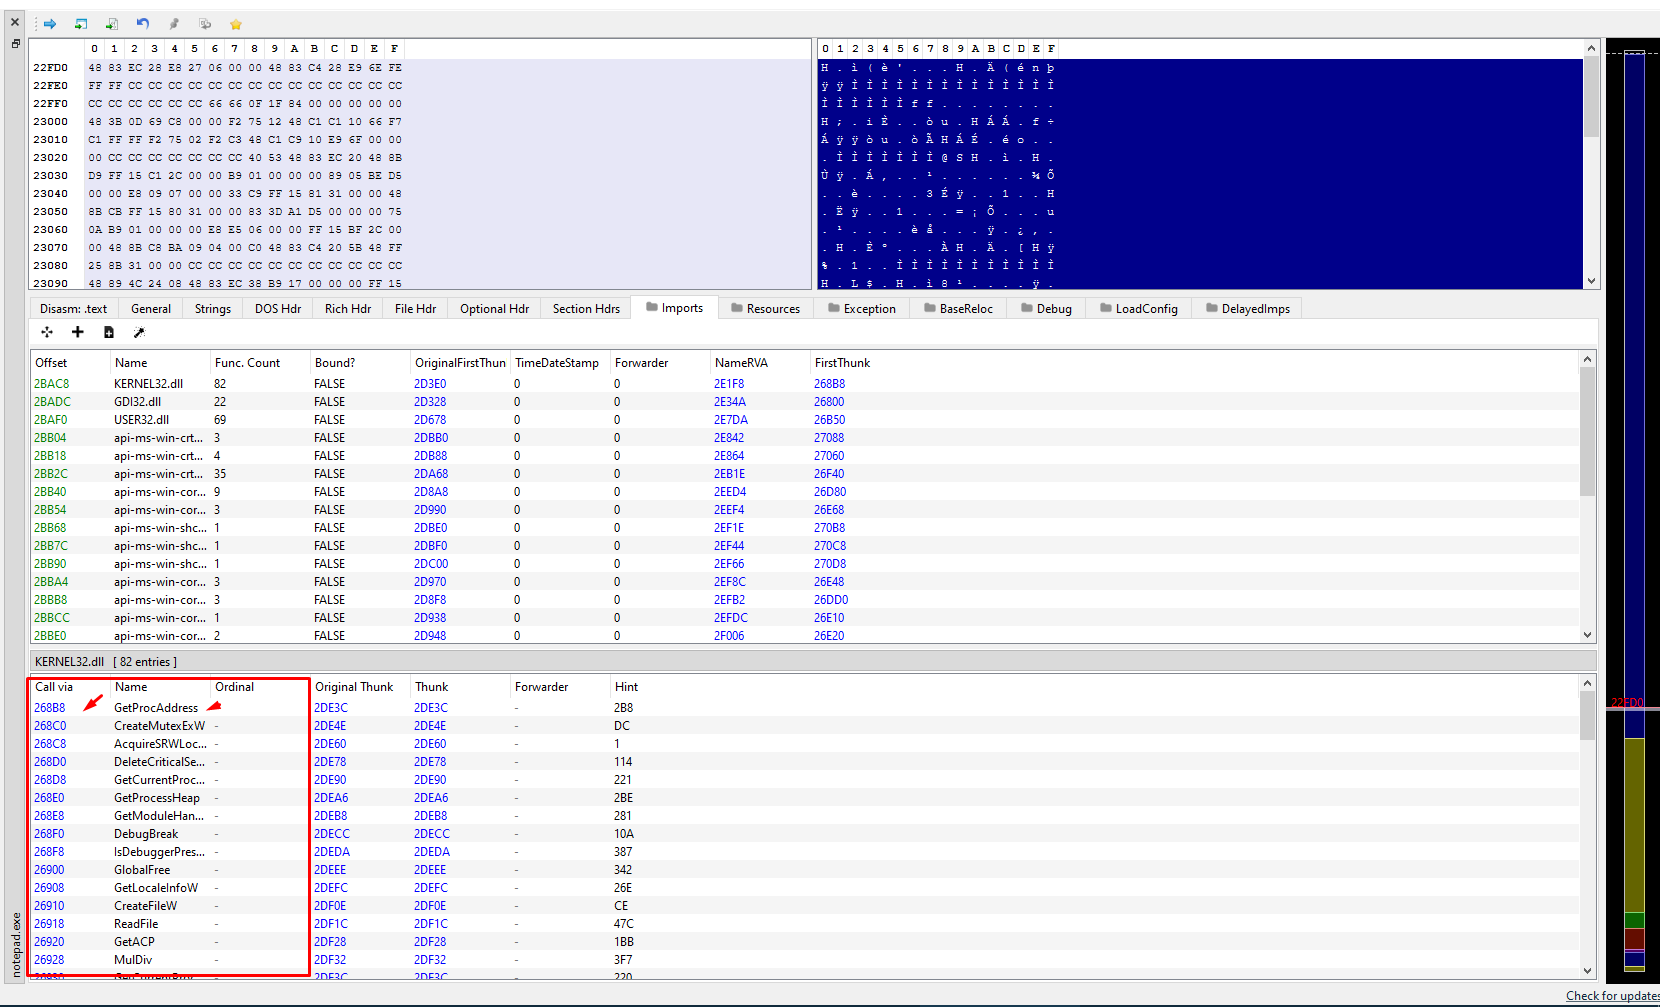This screenshot has width=1660, height=1007.
Task: Switch to the DOS Hdr tab
Action: [x=278, y=309]
